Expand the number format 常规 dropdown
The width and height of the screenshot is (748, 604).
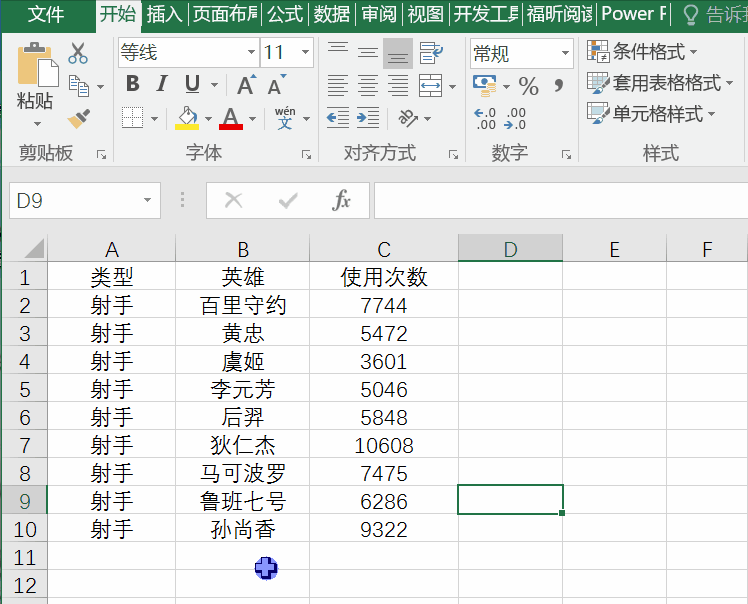coord(565,53)
